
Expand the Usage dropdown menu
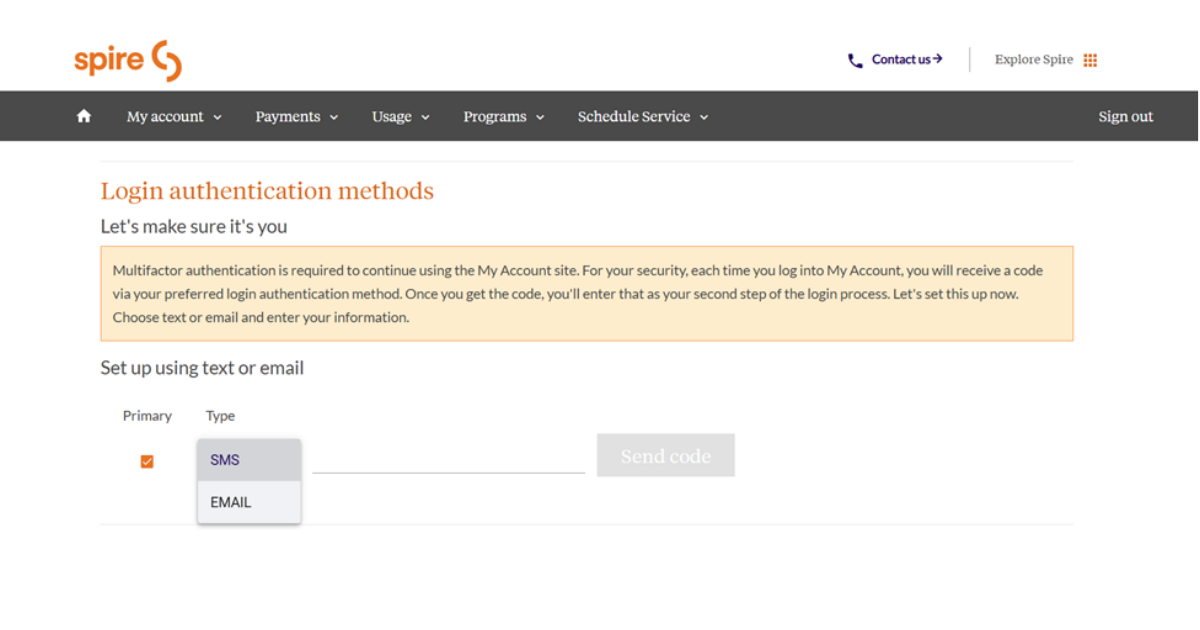pos(400,116)
